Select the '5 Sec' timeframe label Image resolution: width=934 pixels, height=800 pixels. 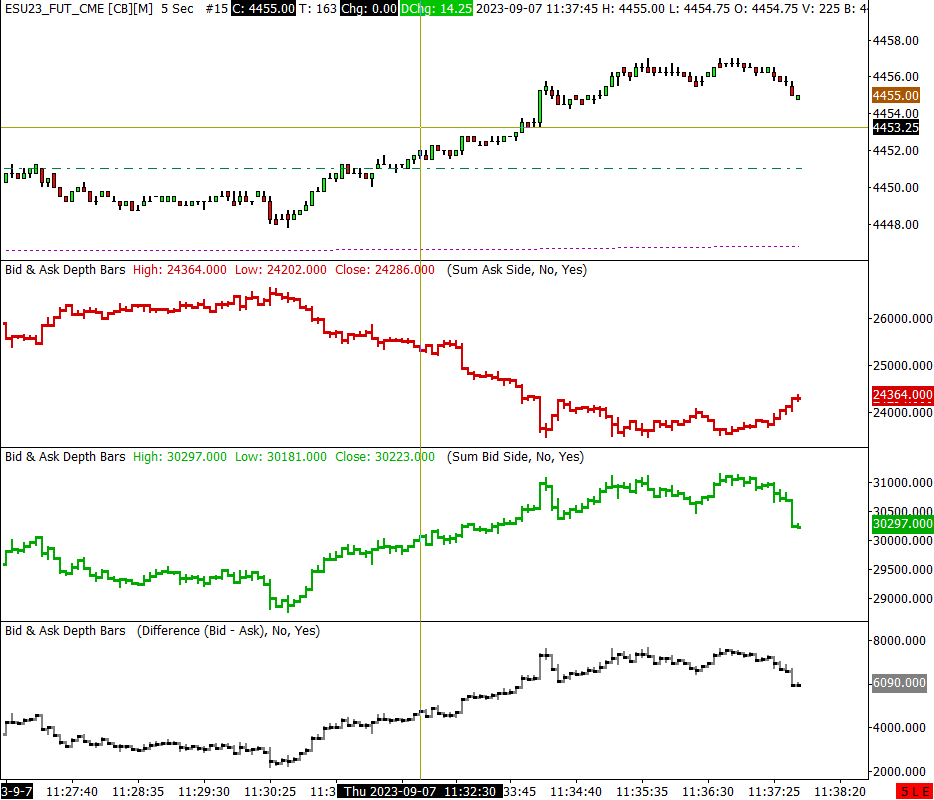(x=177, y=9)
